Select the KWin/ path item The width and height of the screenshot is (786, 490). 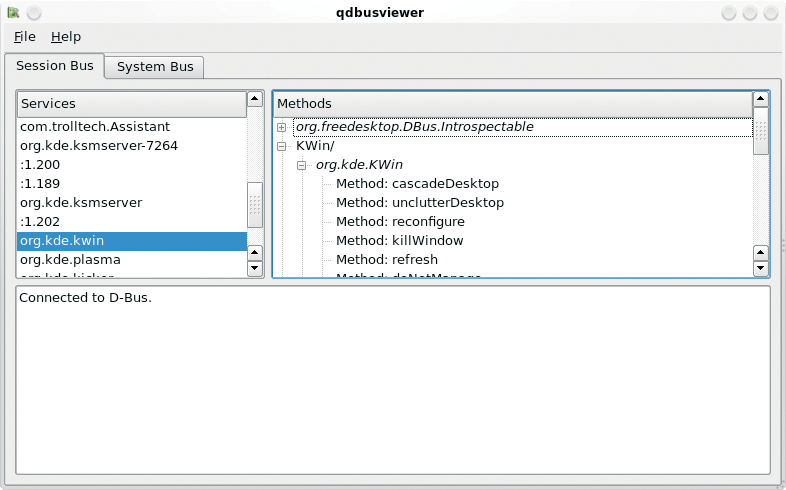pos(315,146)
